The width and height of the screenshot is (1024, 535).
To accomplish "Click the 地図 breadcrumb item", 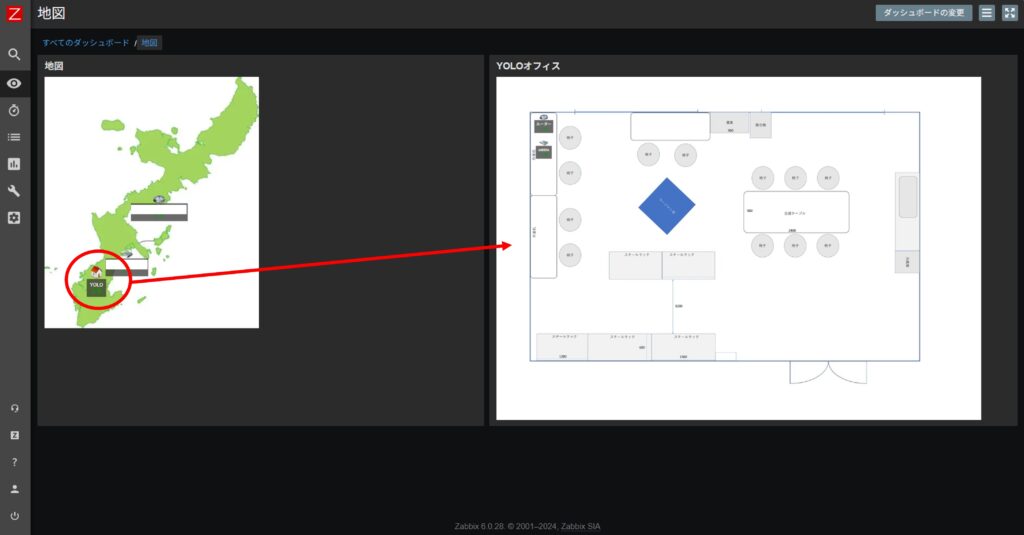I will click(149, 43).
